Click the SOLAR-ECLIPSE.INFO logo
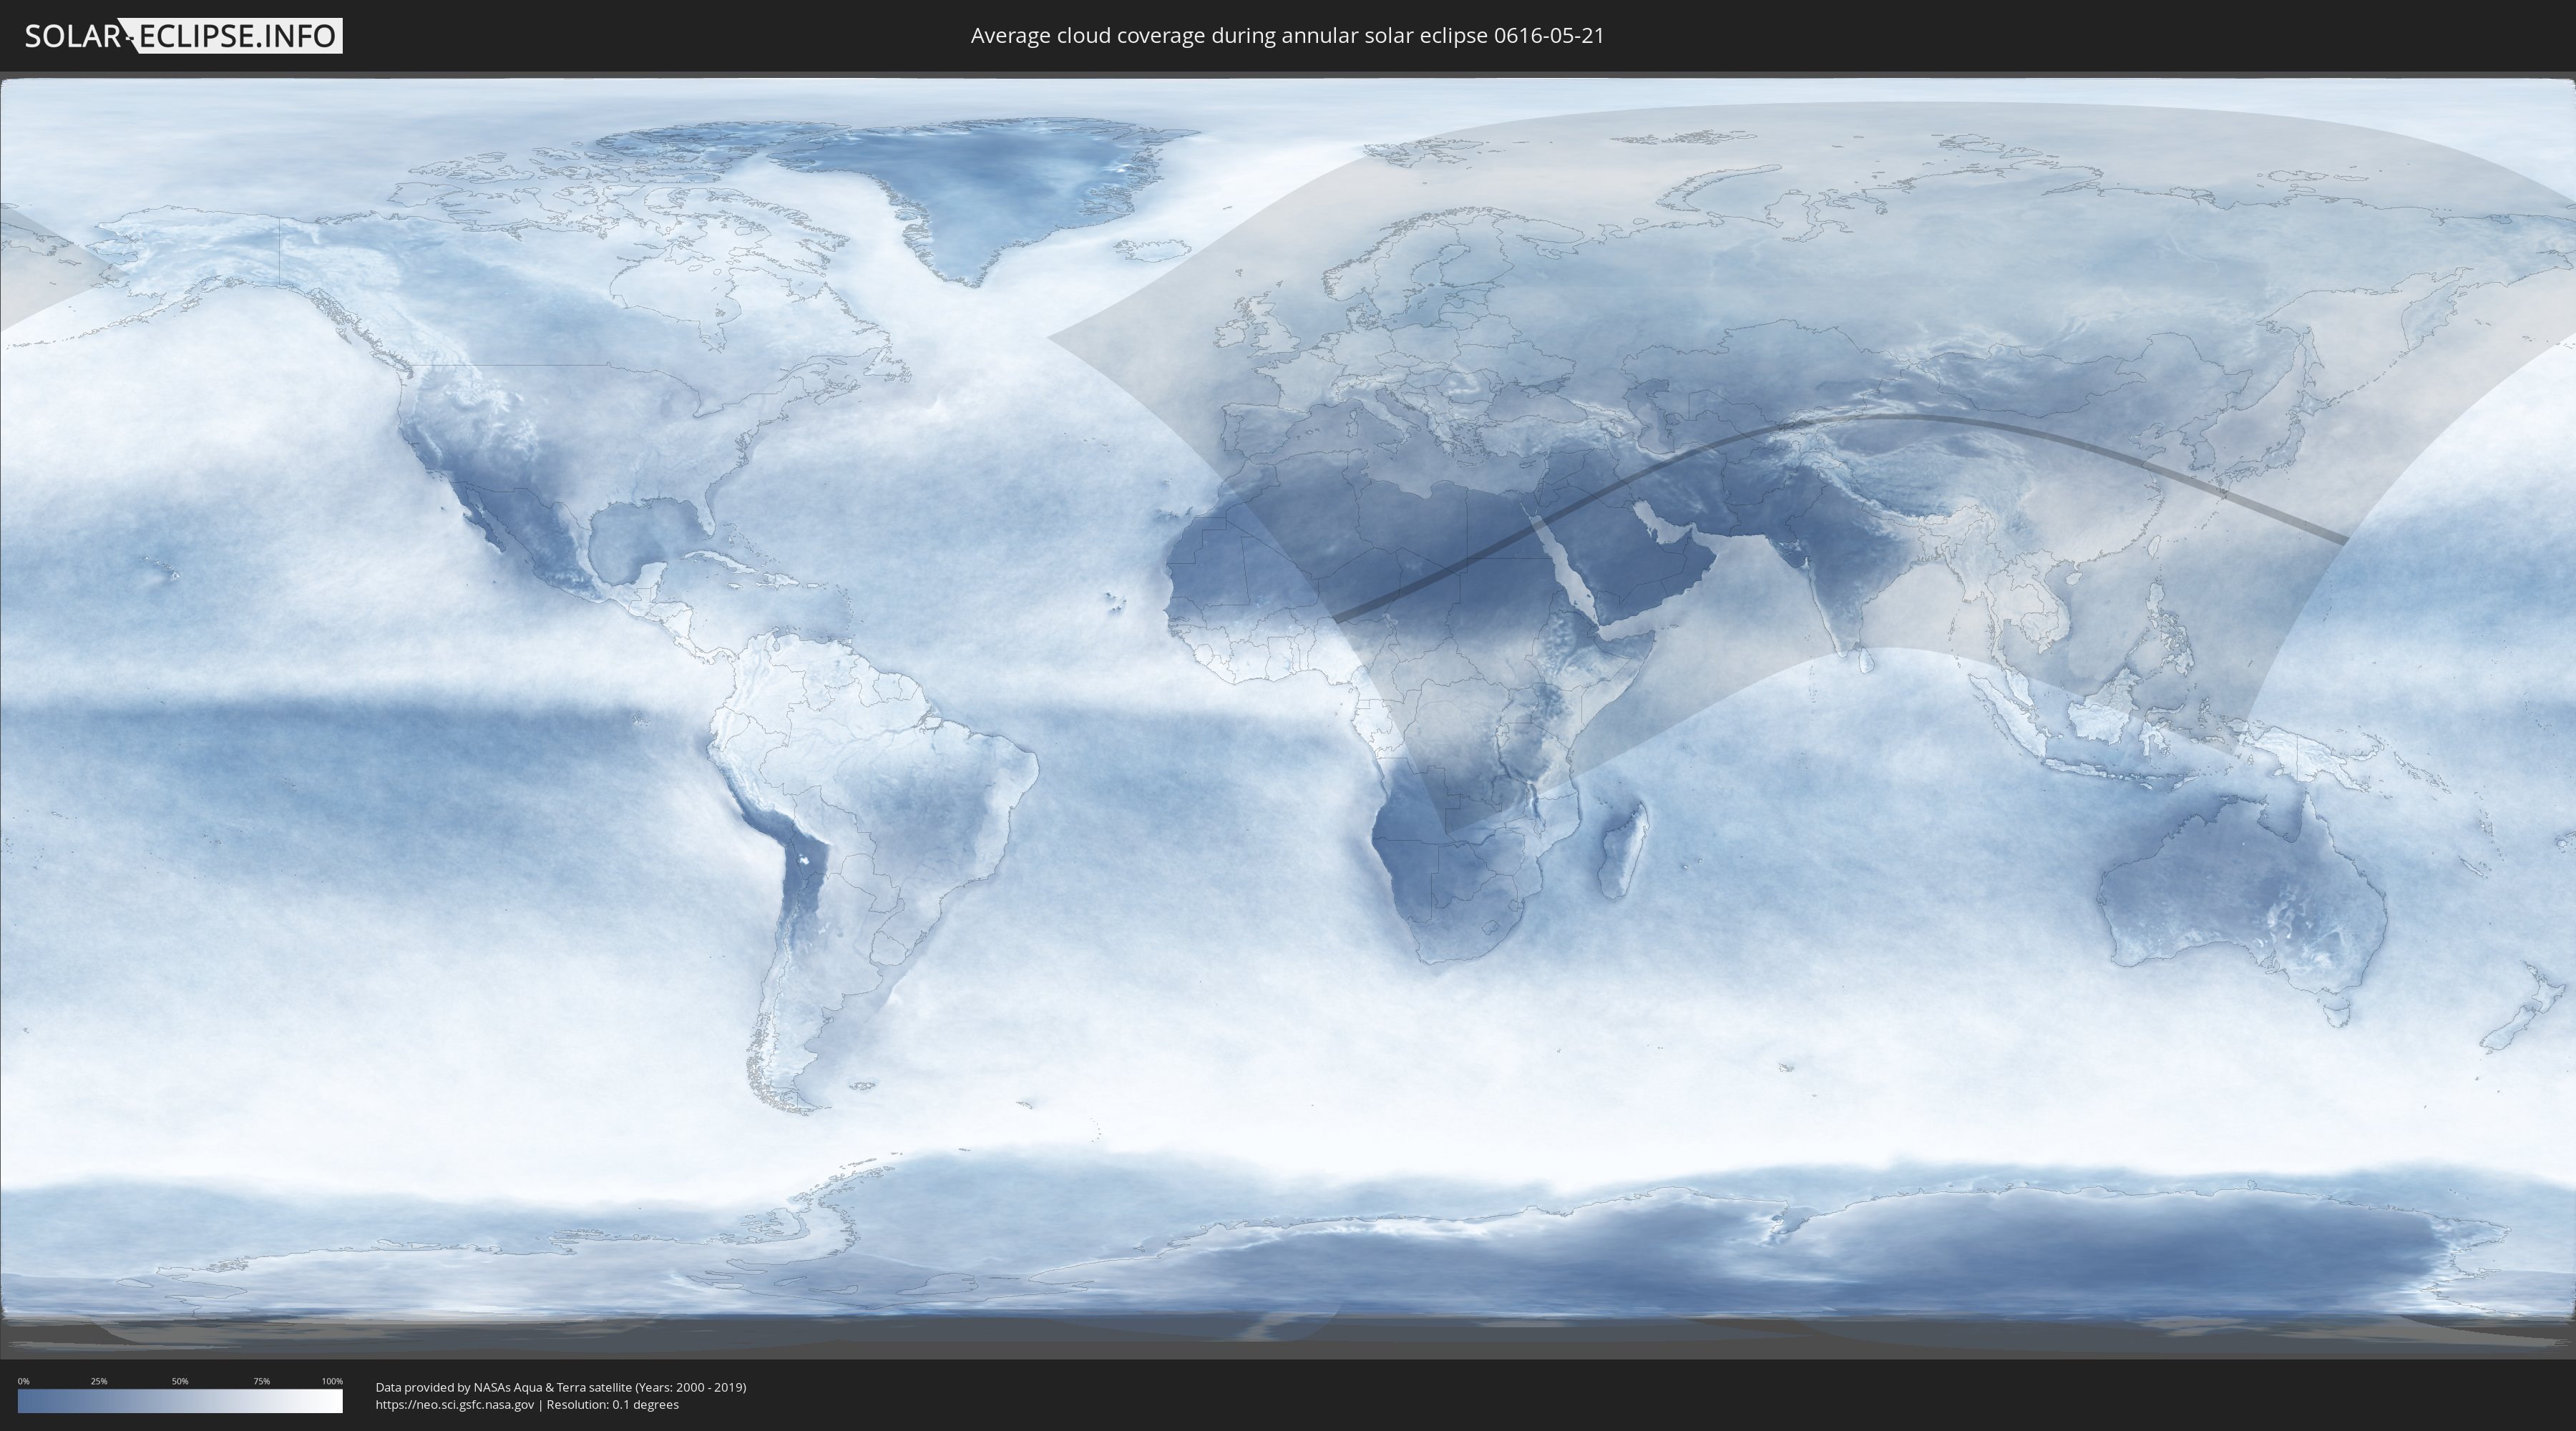The width and height of the screenshot is (2576, 1431). click(183, 36)
